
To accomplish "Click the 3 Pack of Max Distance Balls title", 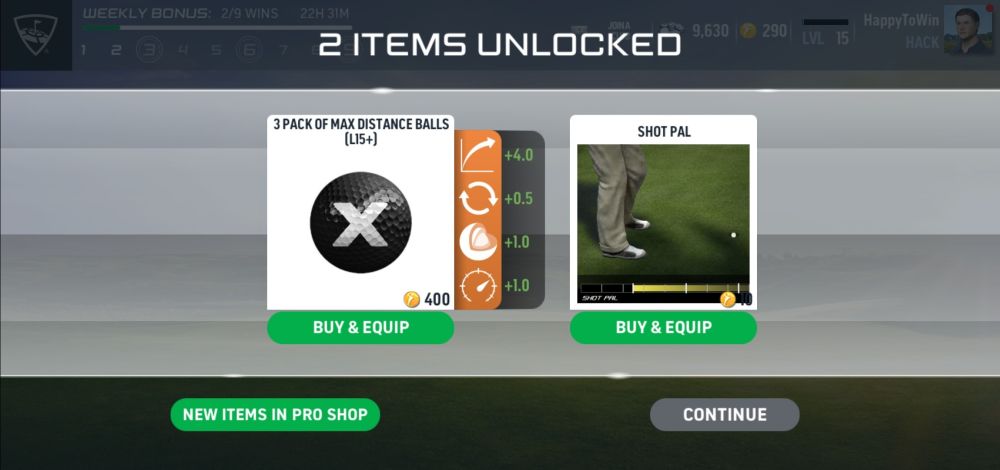I will [x=361, y=131].
